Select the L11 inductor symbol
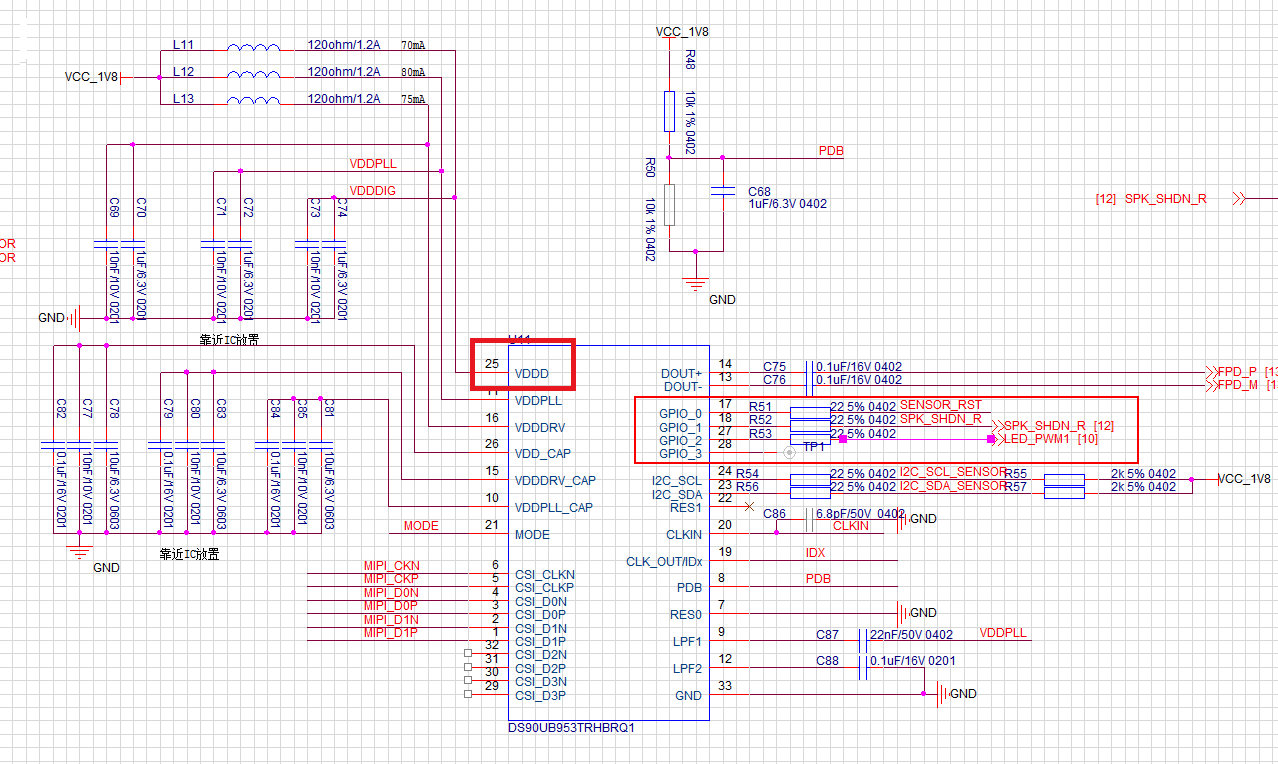The width and height of the screenshot is (1278, 764). [x=254, y=46]
